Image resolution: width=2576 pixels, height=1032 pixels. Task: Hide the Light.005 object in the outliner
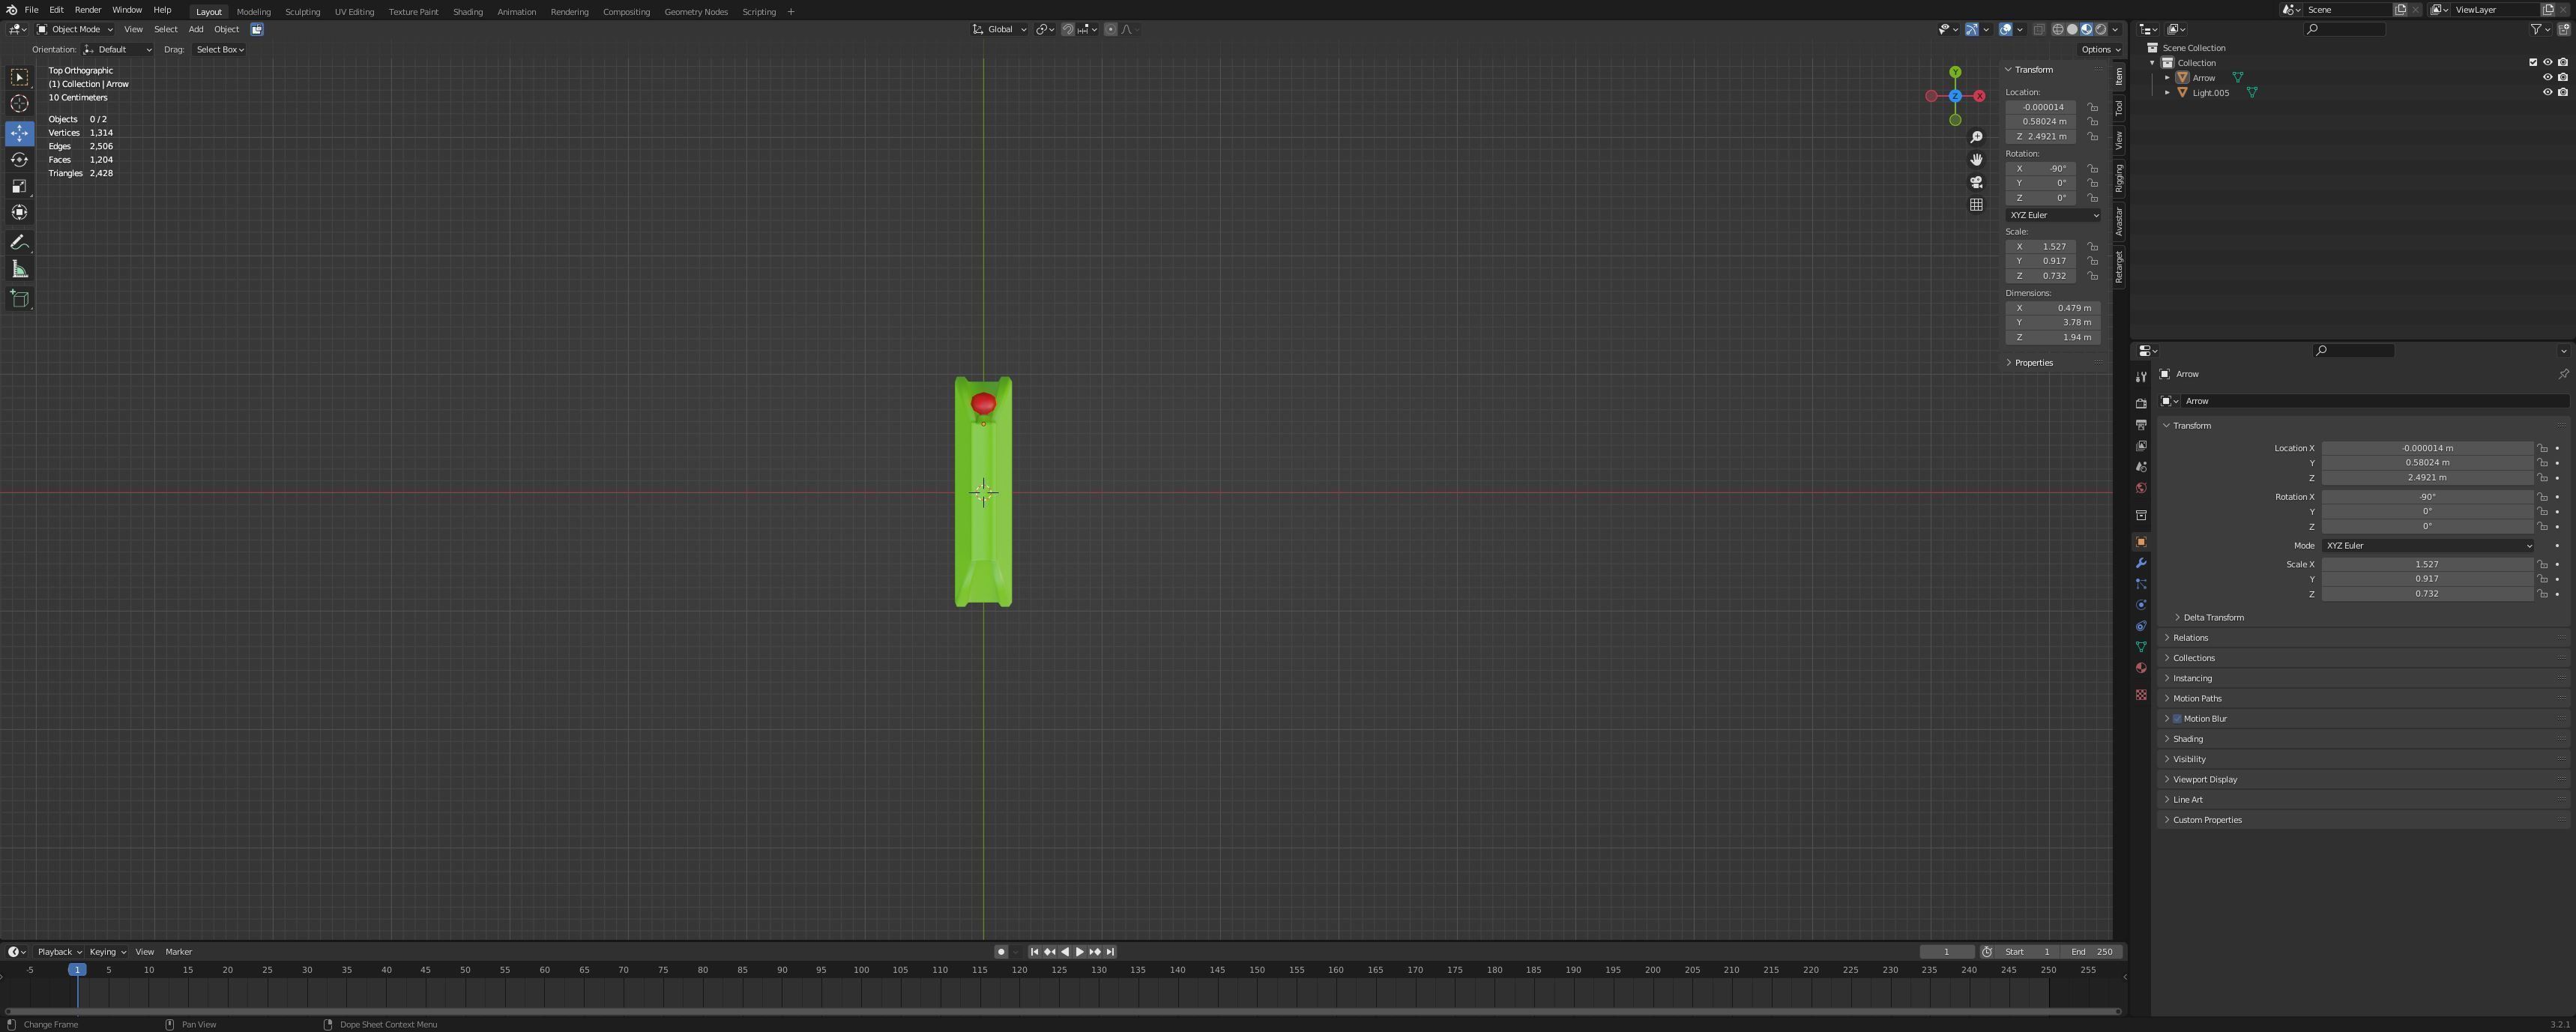point(2548,92)
